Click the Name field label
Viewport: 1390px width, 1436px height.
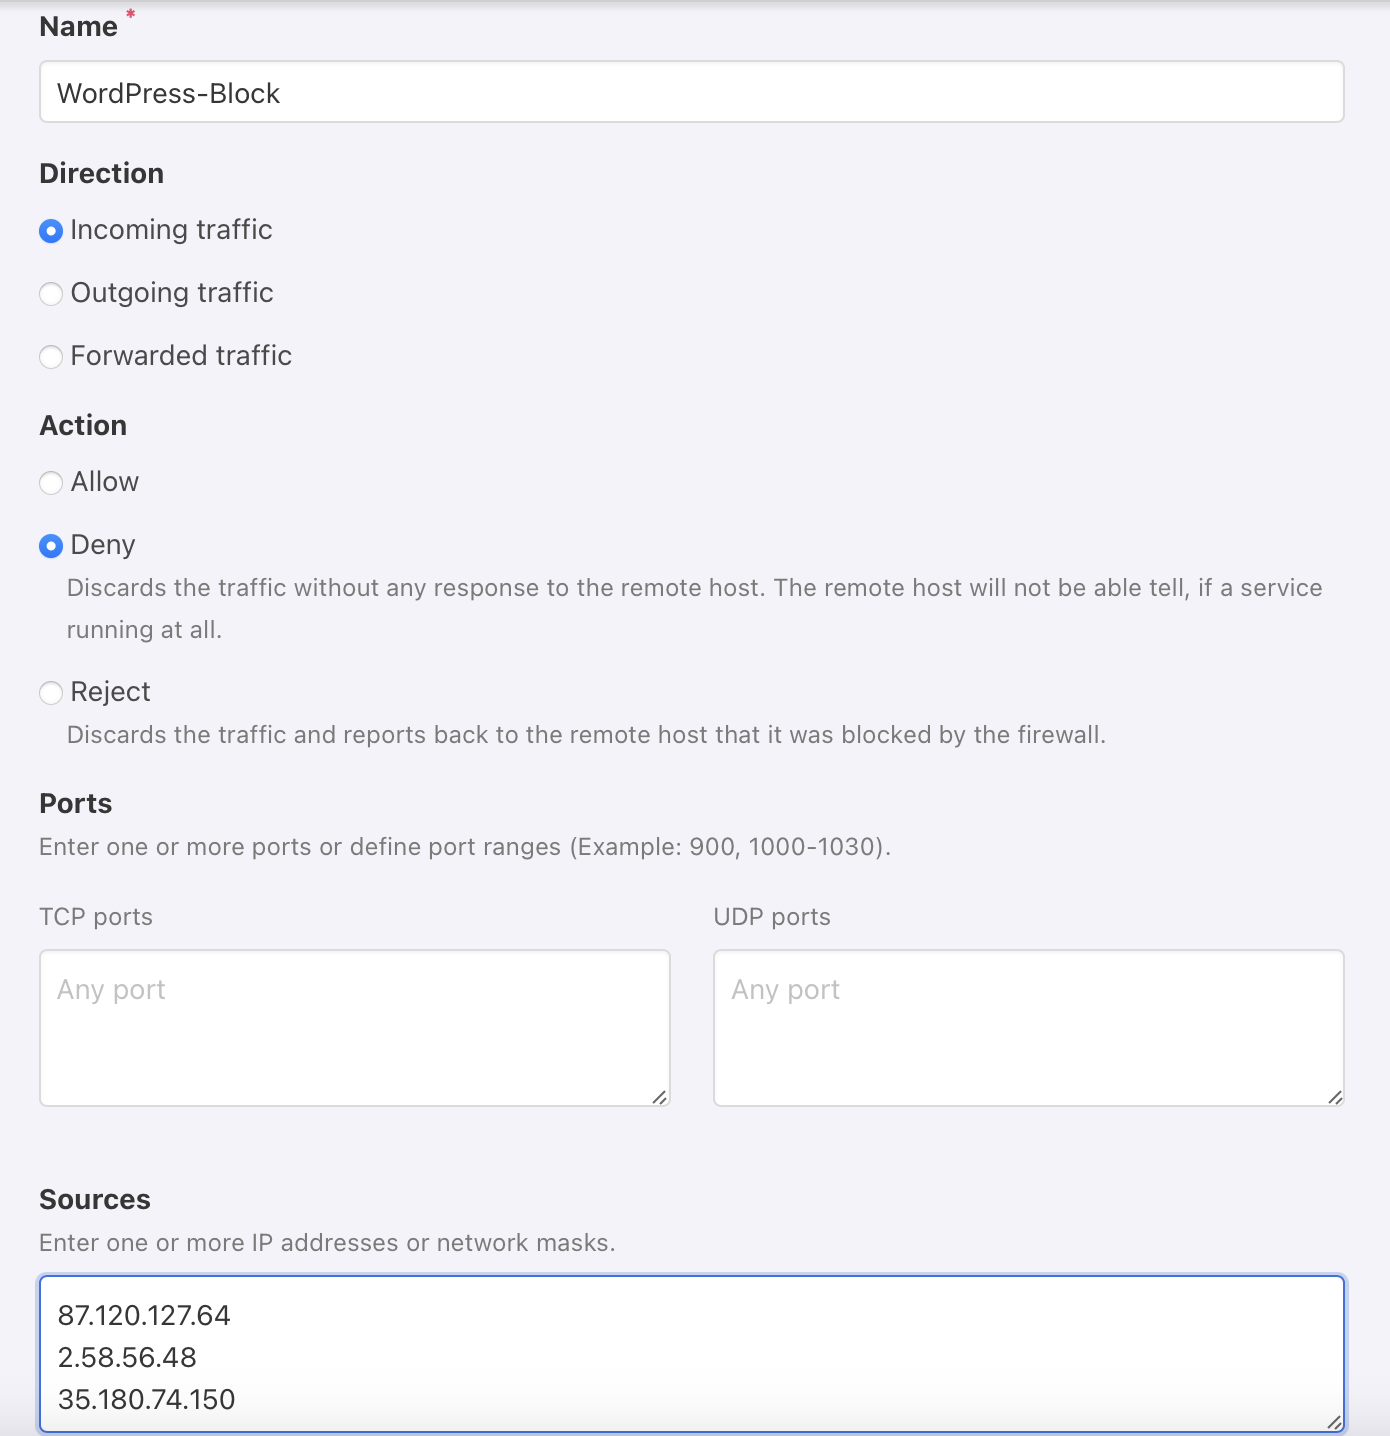coord(78,27)
